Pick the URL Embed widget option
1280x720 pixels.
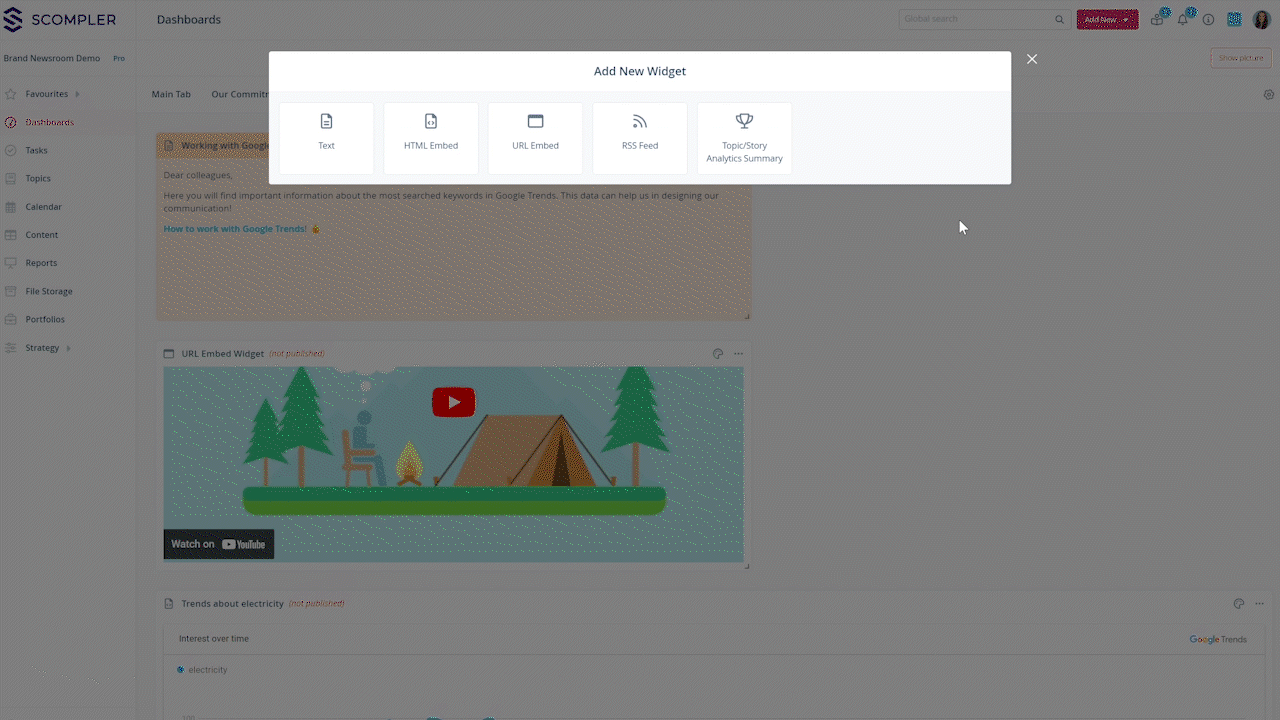pos(535,138)
